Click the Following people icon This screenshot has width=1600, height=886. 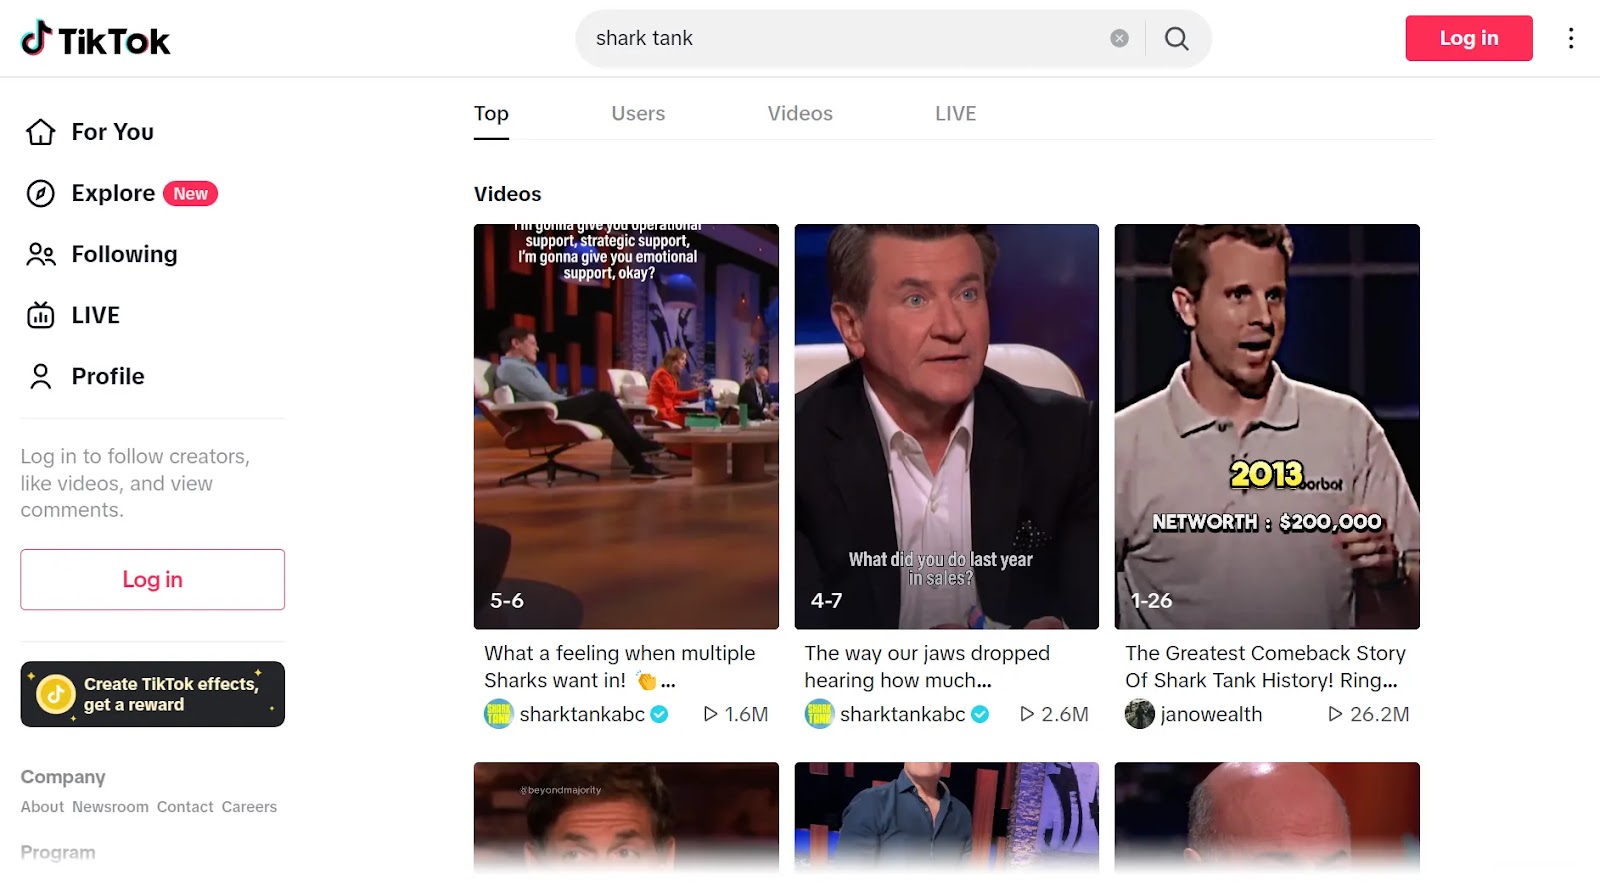(x=41, y=254)
